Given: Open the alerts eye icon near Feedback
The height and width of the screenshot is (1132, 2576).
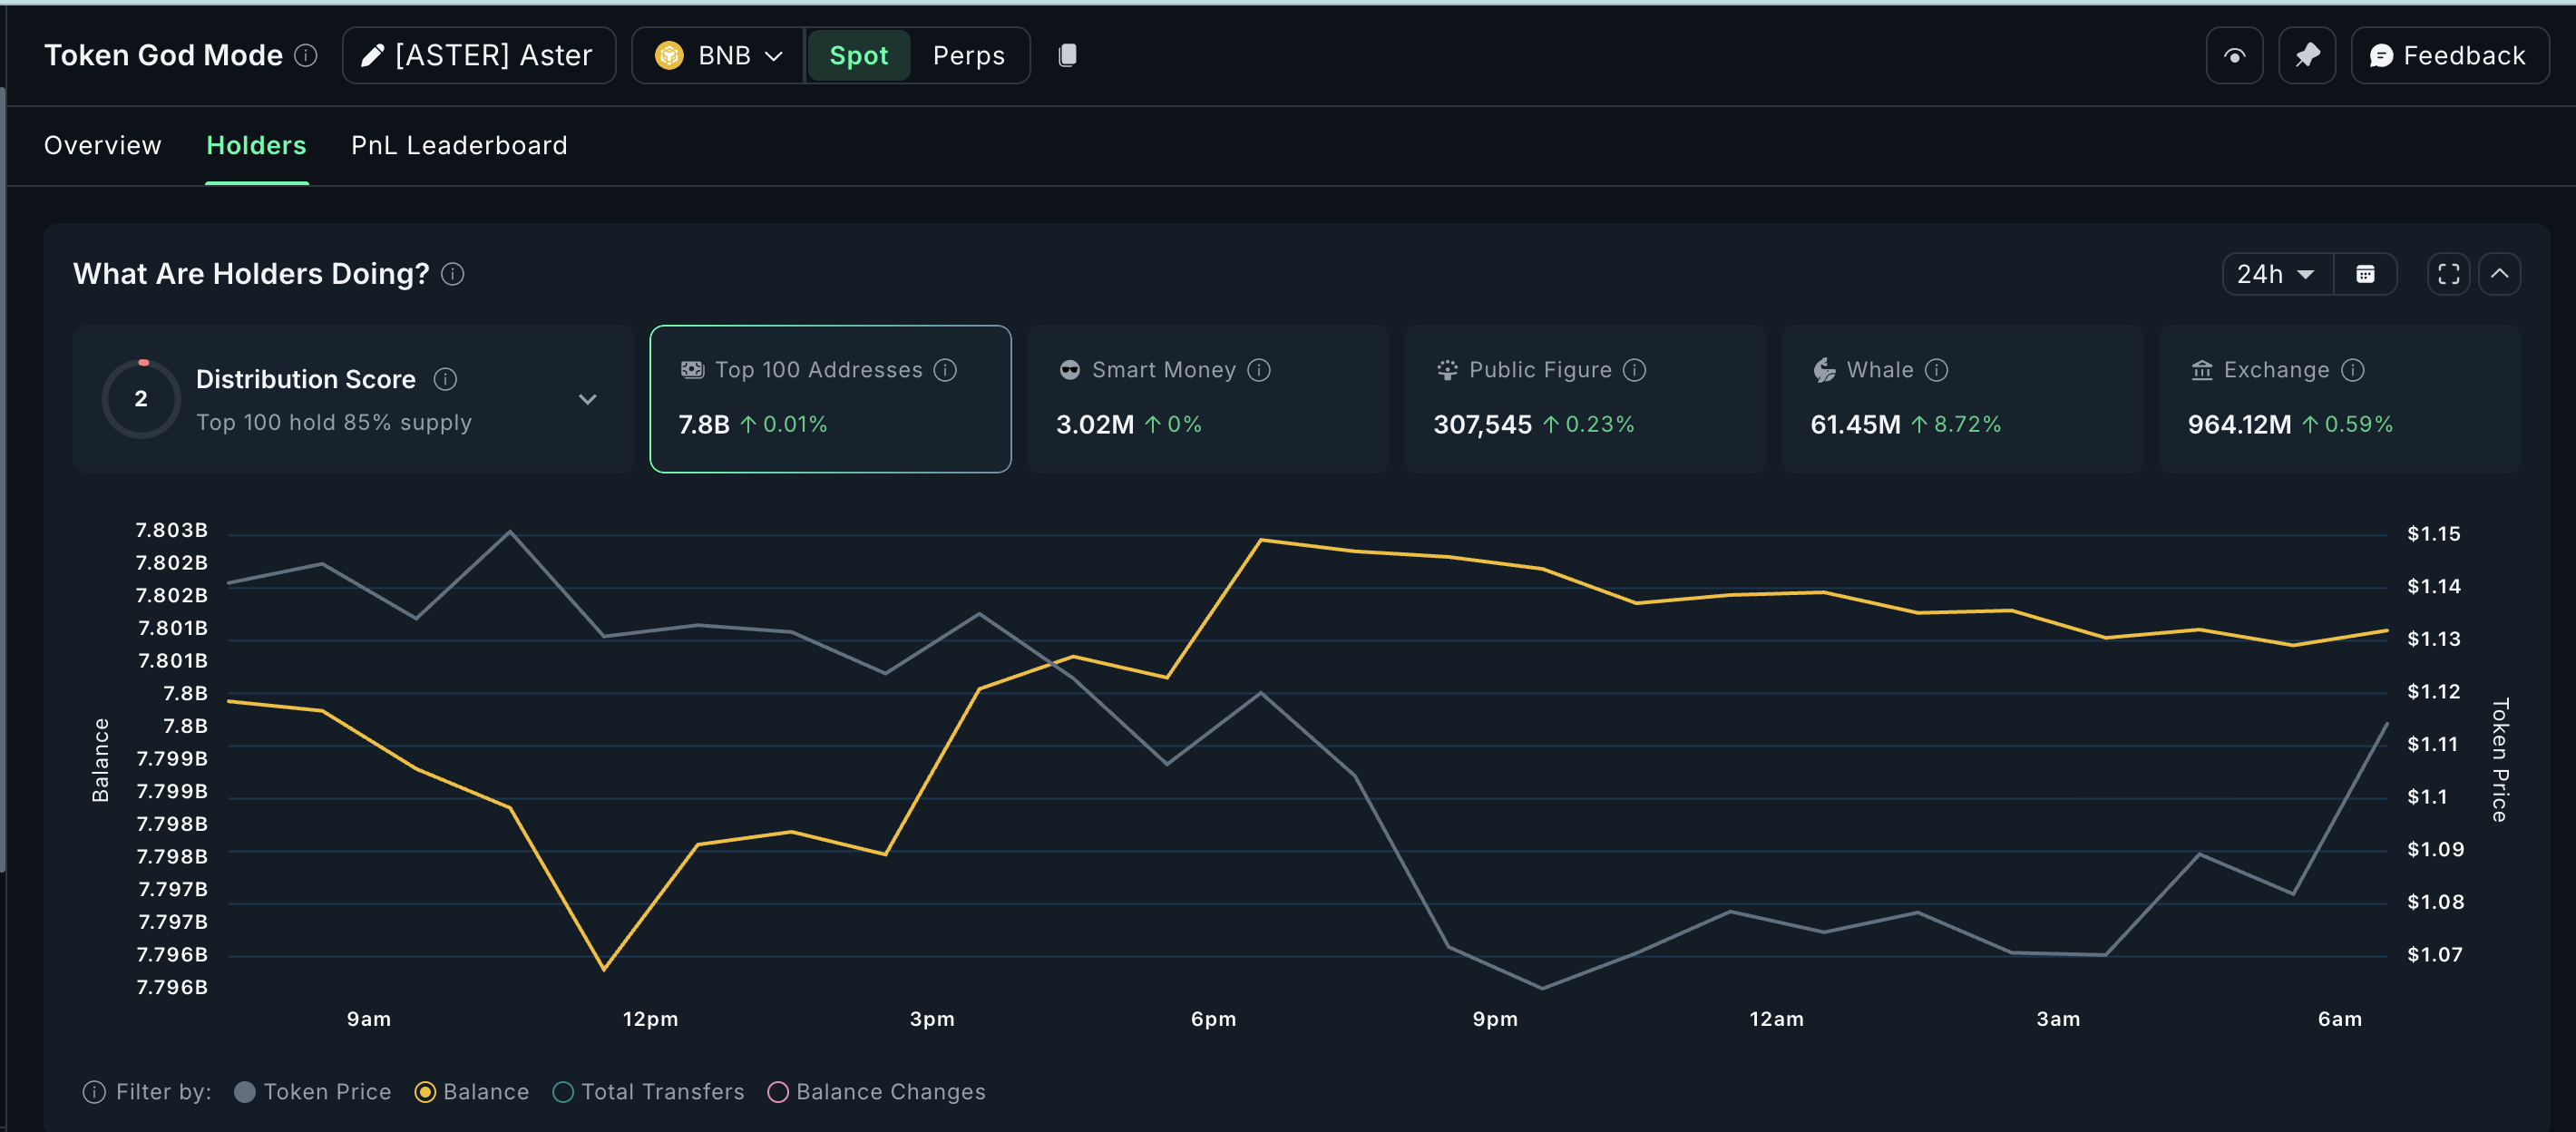Looking at the screenshot, I should tap(2234, 55).
